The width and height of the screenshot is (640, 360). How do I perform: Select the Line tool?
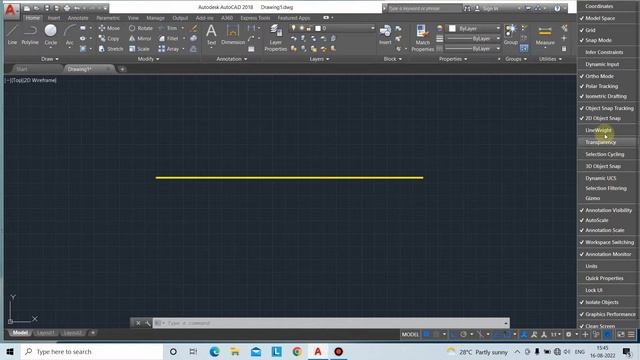(12, 35)
